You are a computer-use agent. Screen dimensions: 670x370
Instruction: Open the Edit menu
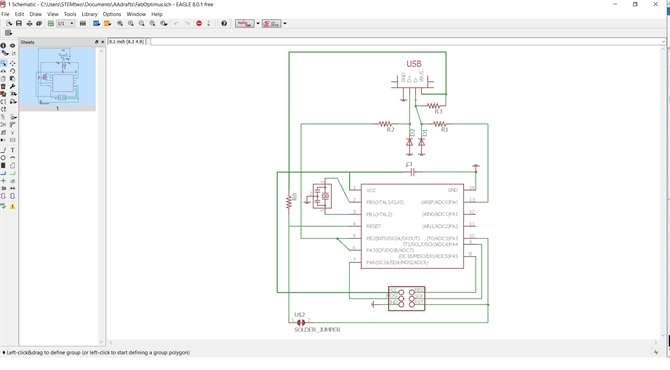tap(19, 14)
